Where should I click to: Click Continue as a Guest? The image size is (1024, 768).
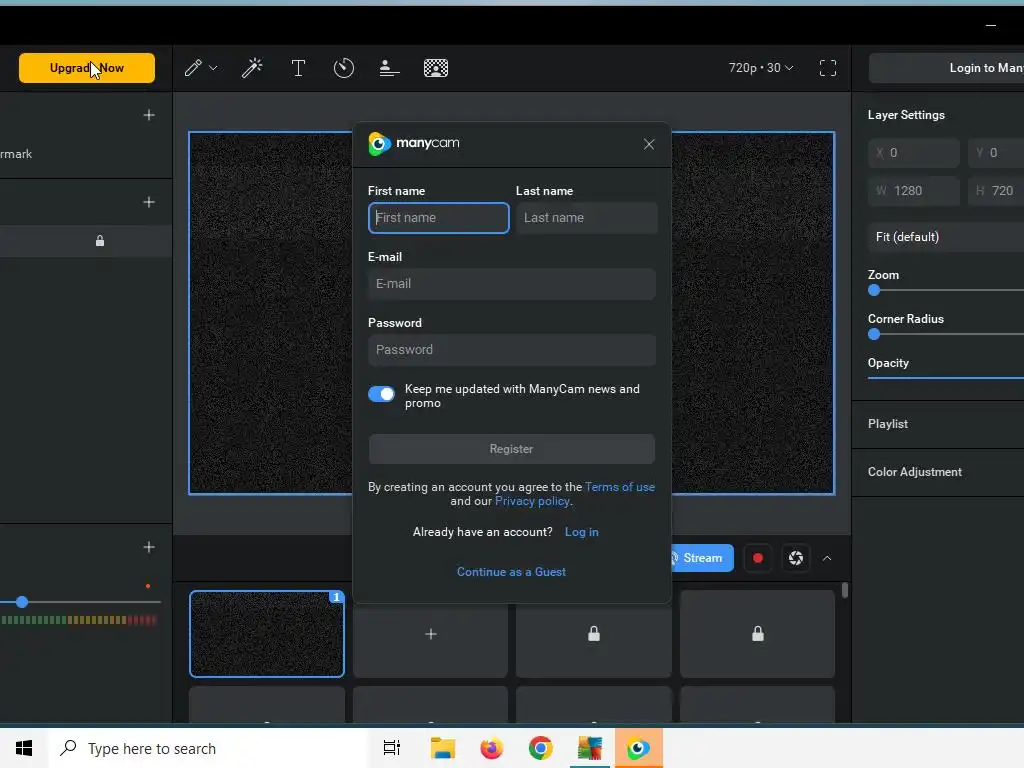511,572
